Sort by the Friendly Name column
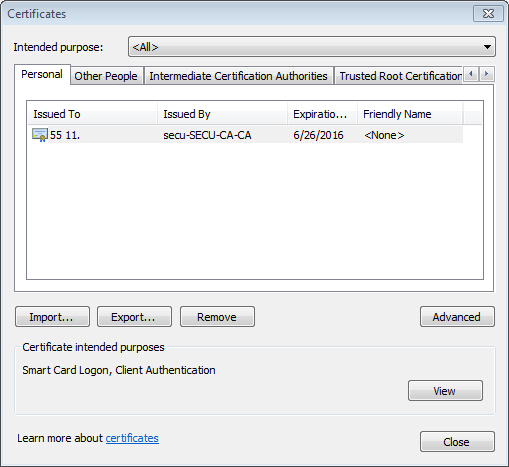 pyautogui.click(x=410, y=114)
